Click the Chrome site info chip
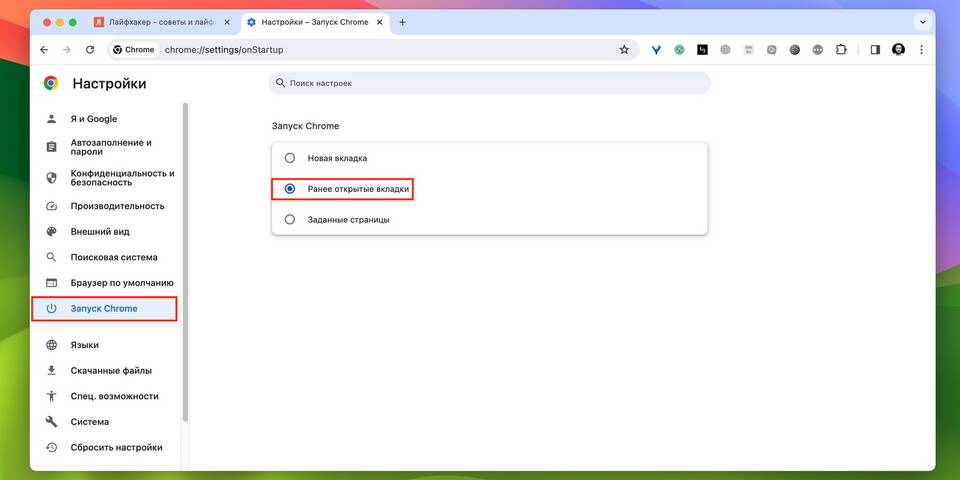This screenshot has height=480, width=960. click(x=134, y=50)
